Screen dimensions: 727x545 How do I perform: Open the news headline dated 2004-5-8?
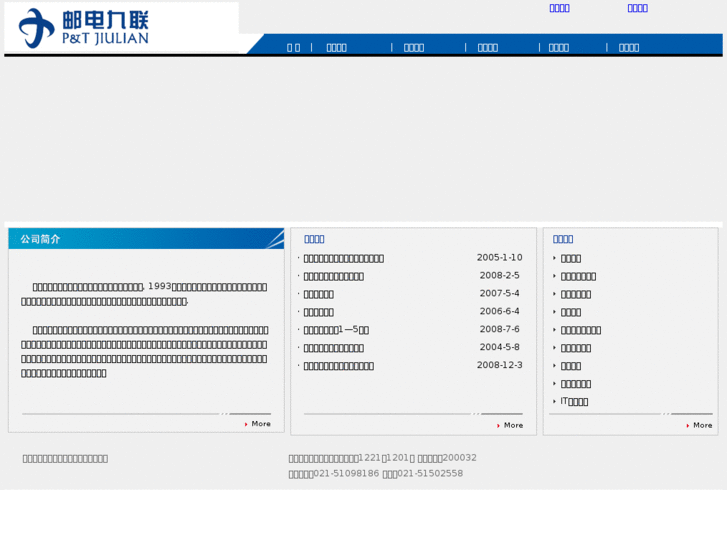(x=333, y=348)
